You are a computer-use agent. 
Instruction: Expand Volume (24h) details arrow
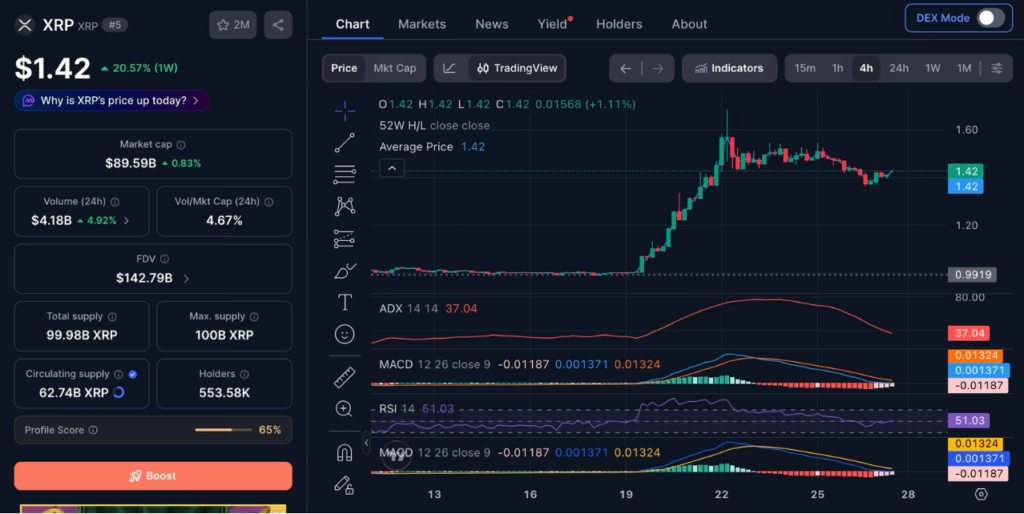126,221
